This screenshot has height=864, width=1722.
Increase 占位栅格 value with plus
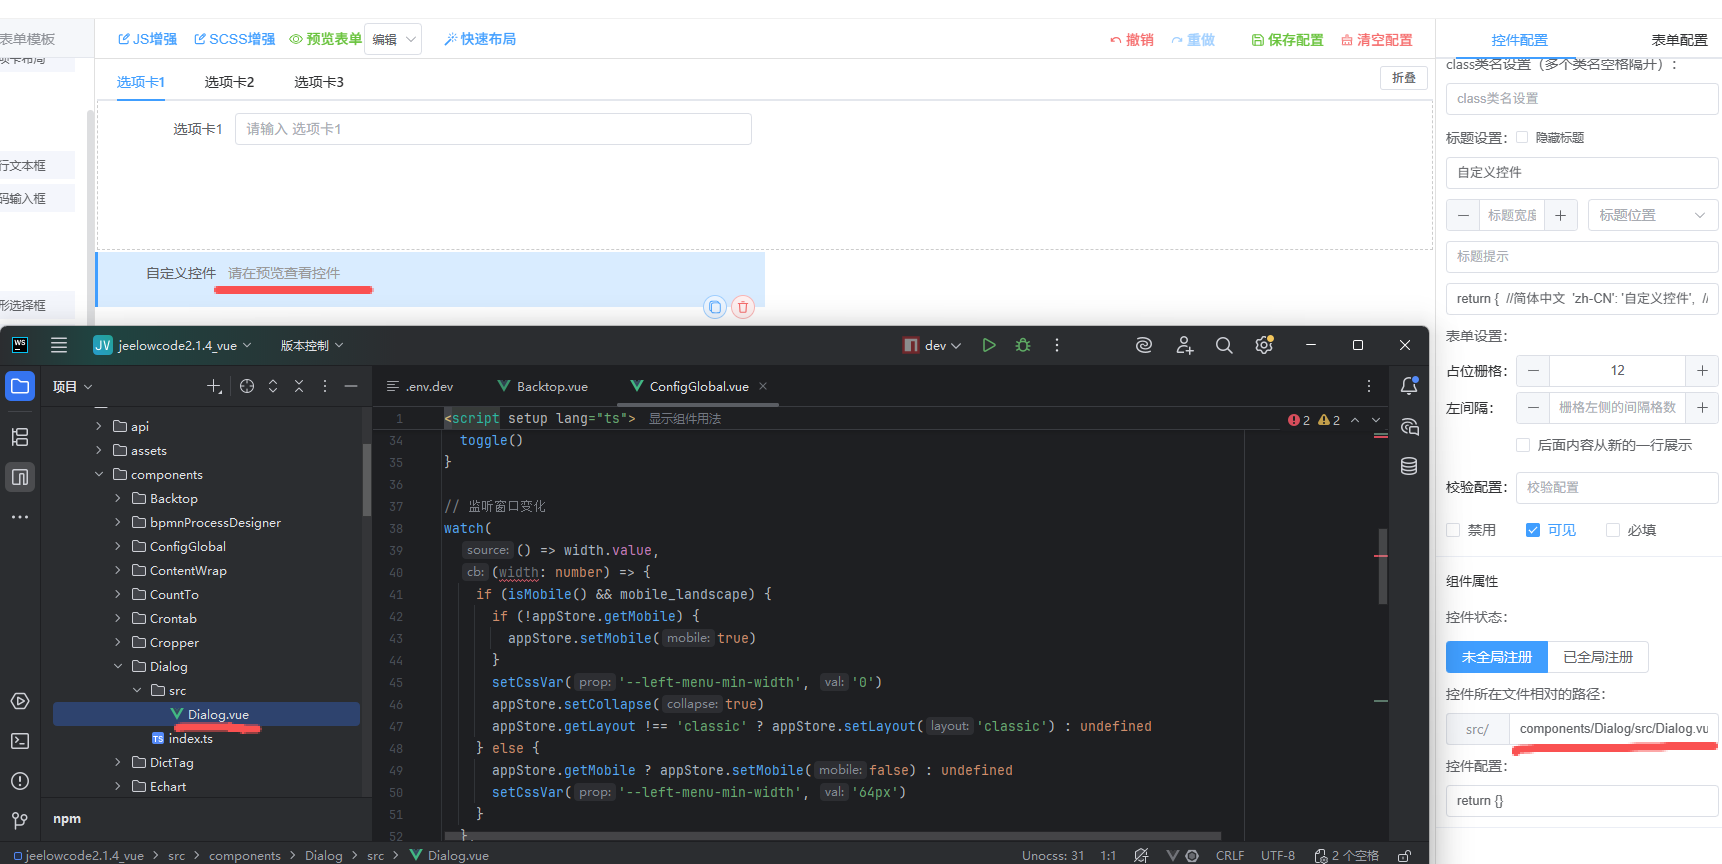coord(1702,371)
